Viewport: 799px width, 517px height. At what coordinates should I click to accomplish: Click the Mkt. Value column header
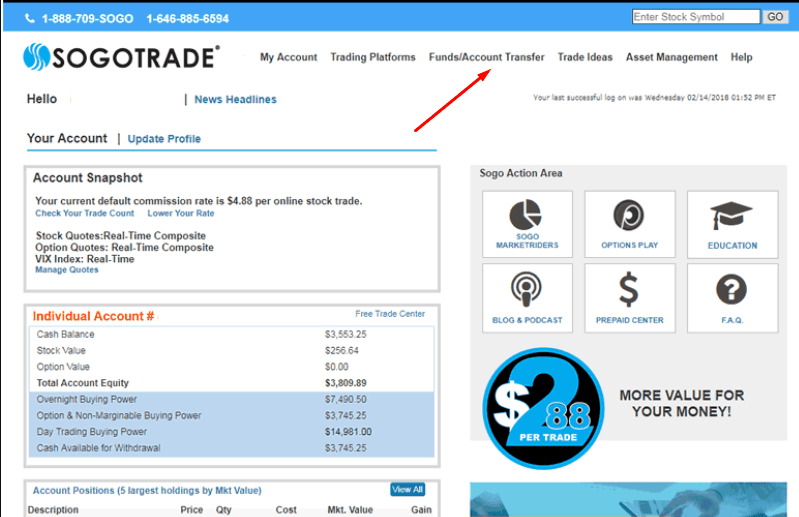pos(350,510)
